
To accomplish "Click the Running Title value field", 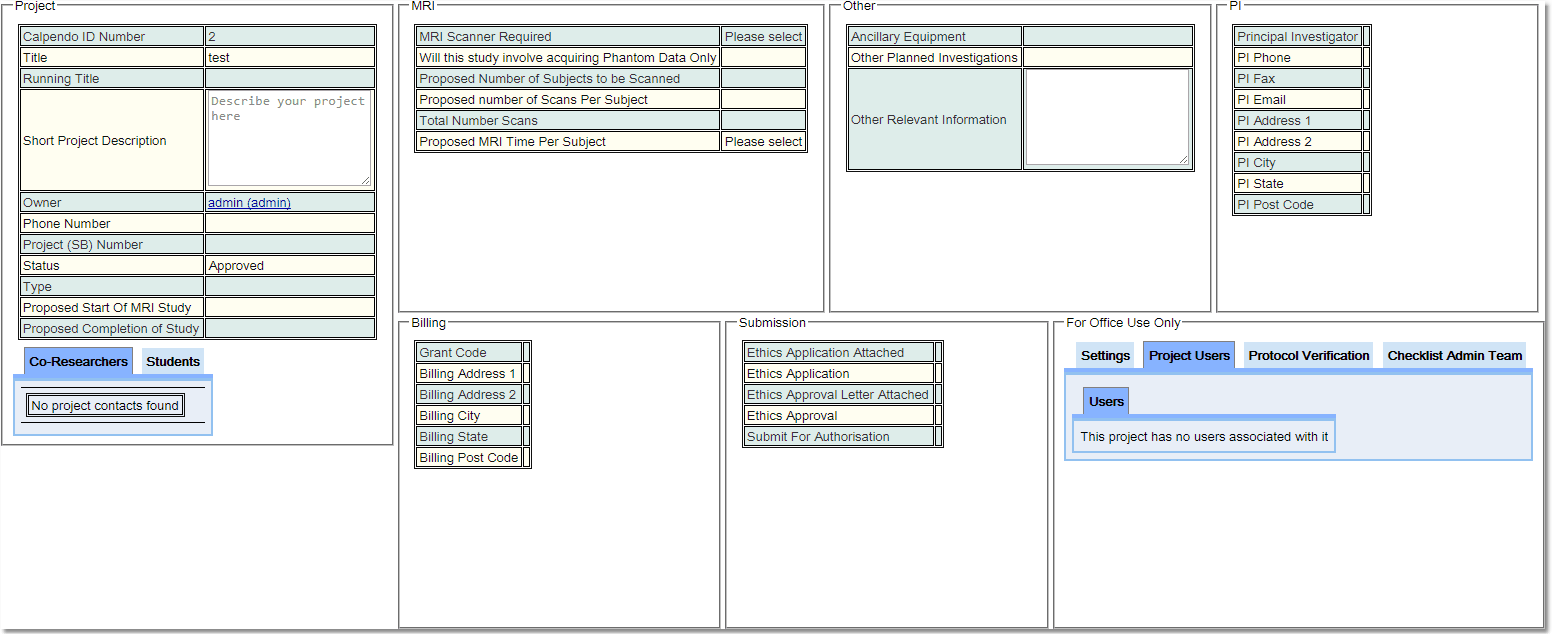I will tap(289, 79).
